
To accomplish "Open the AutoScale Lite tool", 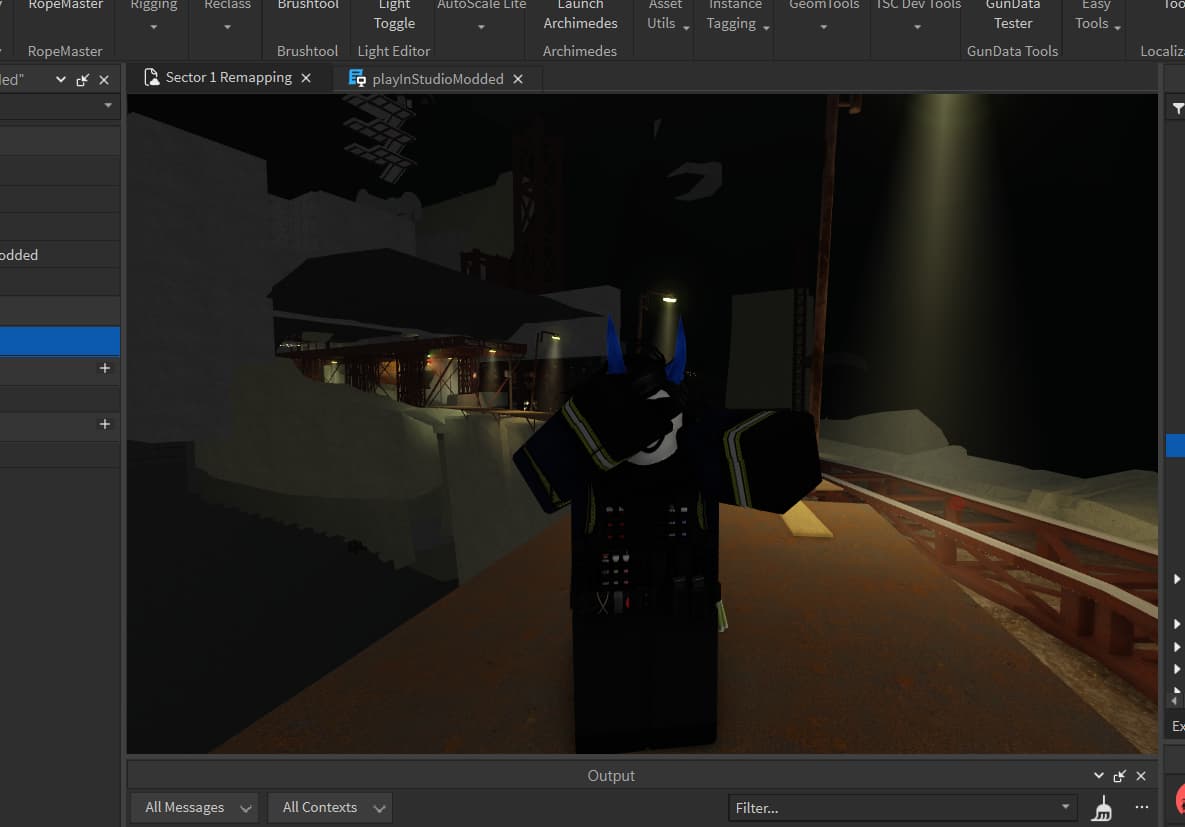I will (x=481, y=12).
